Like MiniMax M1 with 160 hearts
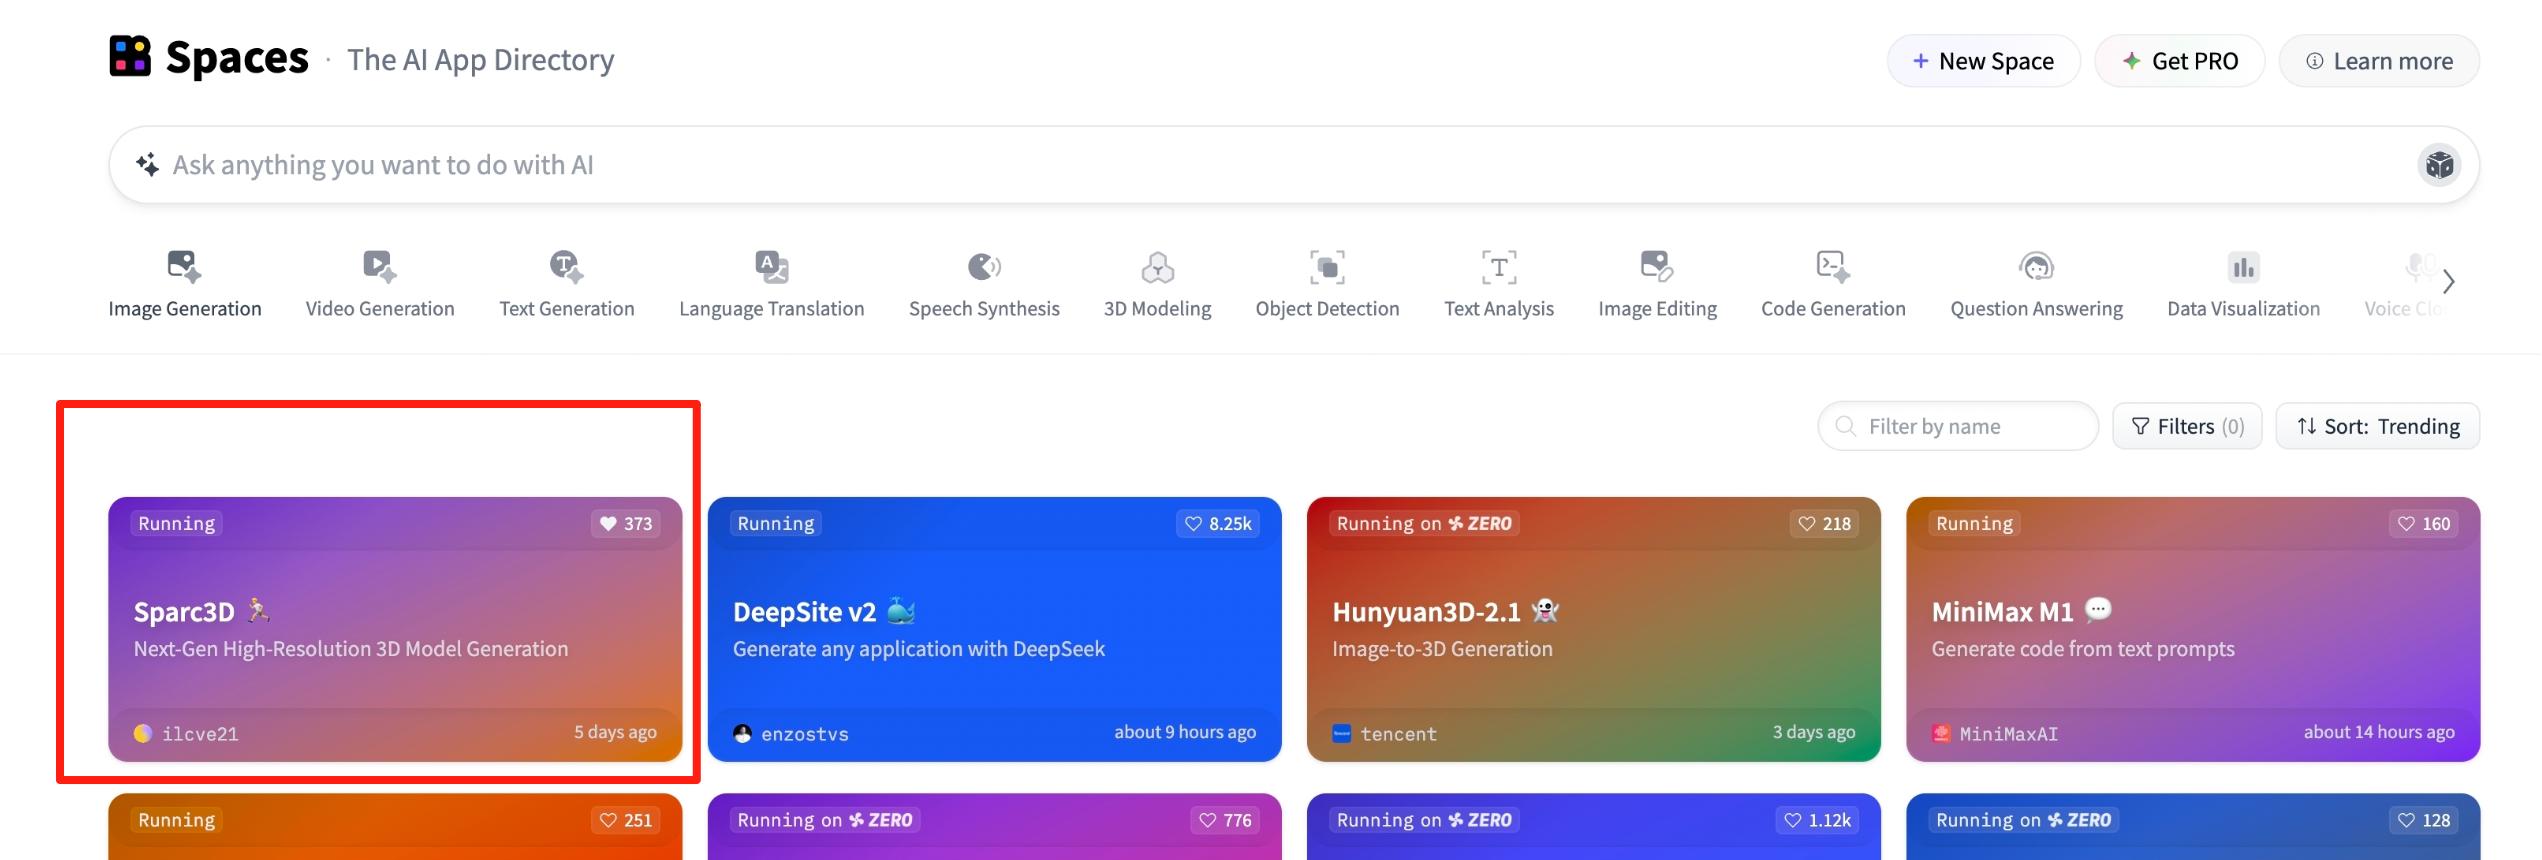 (x=2424, y=524)
